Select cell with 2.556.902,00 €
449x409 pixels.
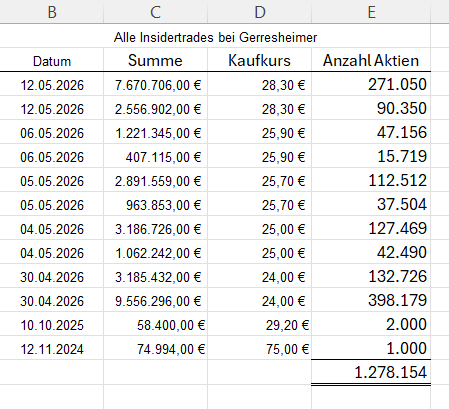click(x=155, y=109)
